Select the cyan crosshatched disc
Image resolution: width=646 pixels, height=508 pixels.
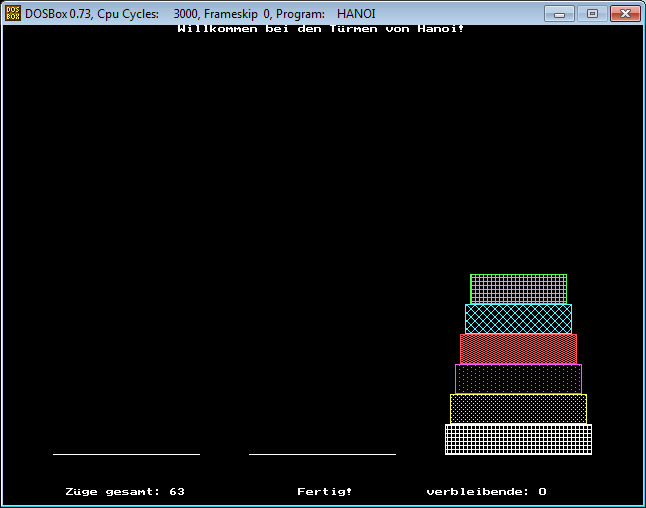pyautogui.click(x=518, y=319)
